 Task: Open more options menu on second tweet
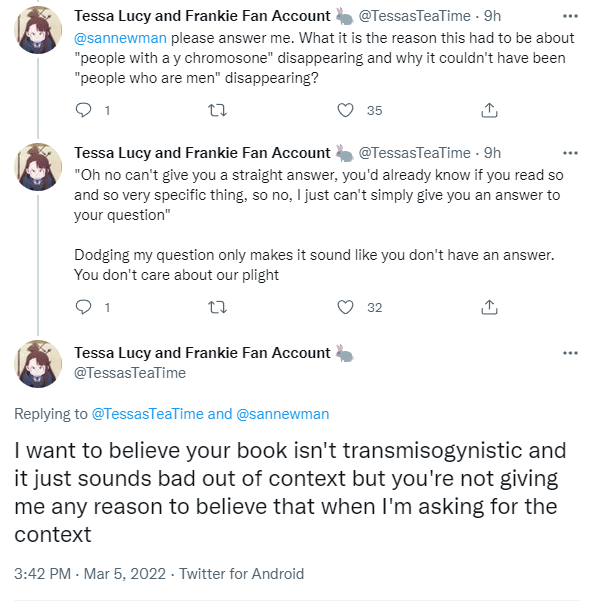tap(570, 153)
